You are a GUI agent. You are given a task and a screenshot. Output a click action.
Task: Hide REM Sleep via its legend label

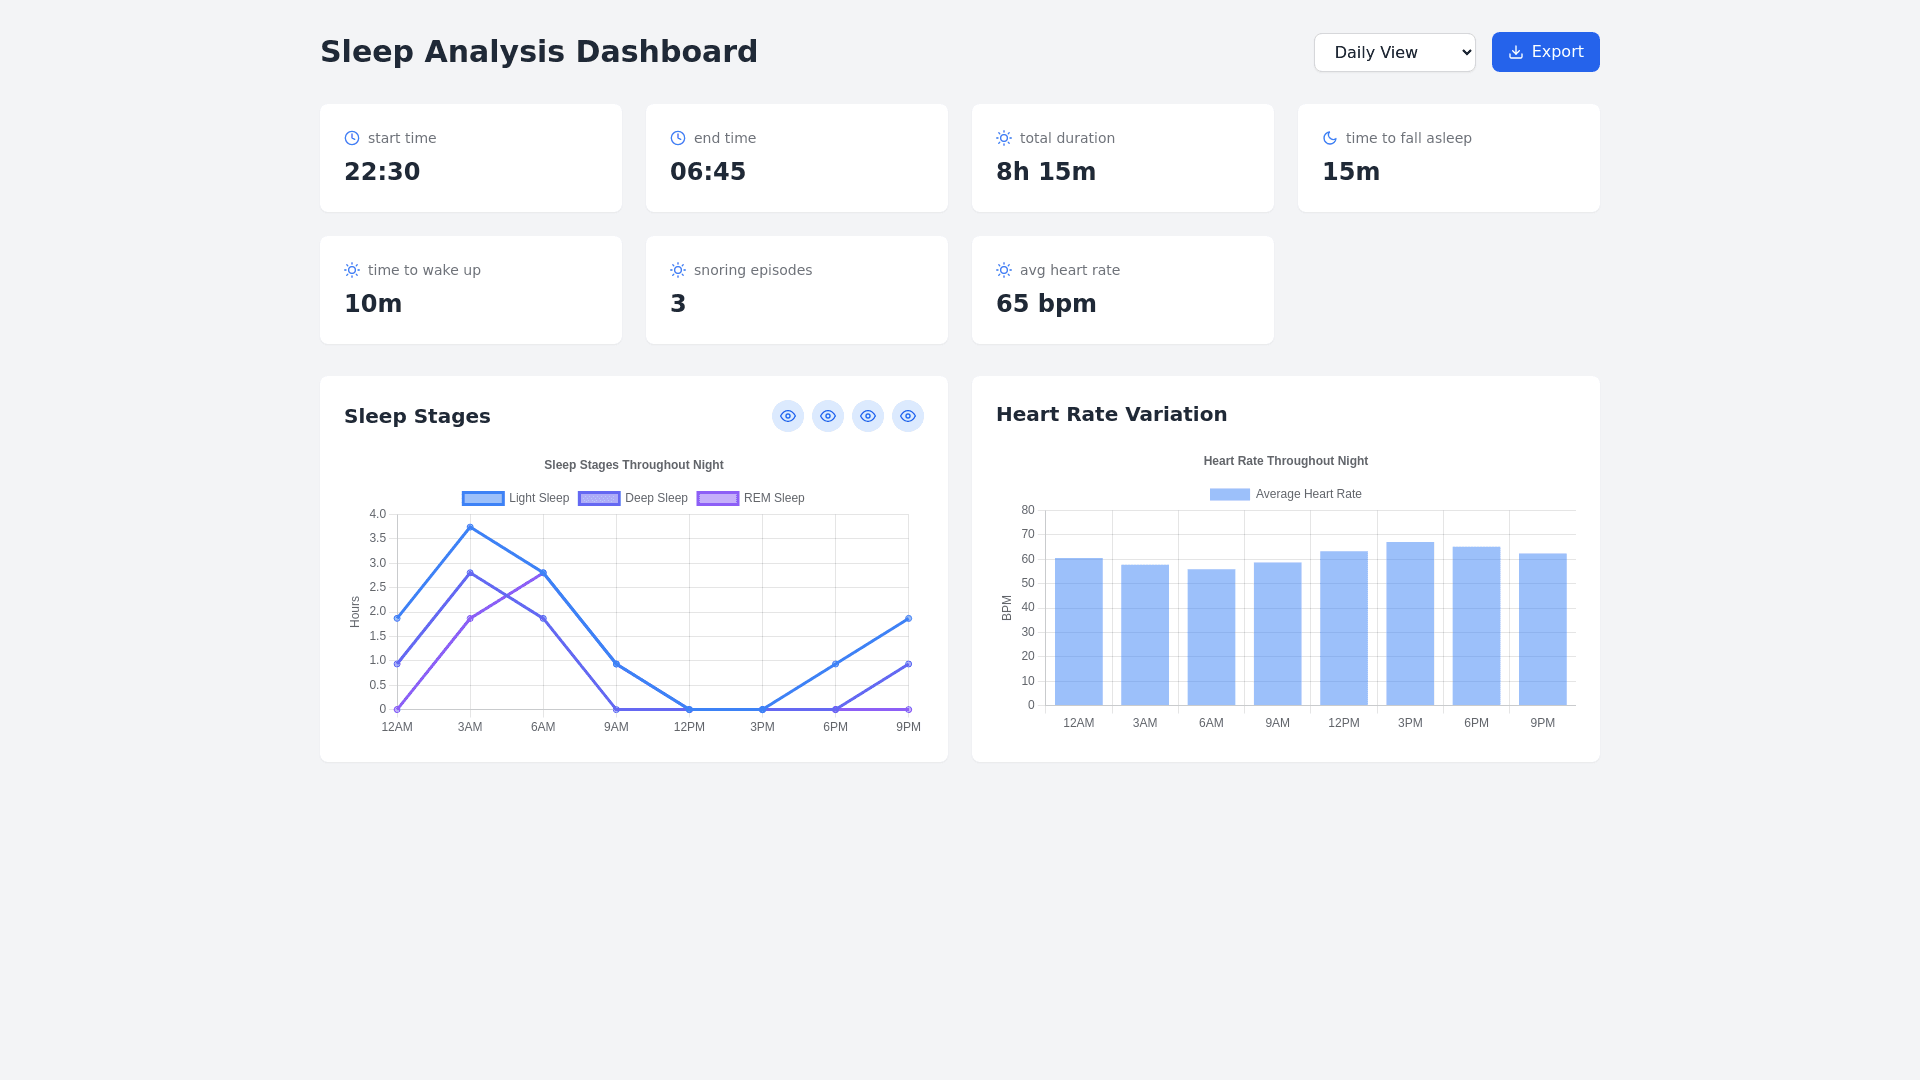[773, 498]
